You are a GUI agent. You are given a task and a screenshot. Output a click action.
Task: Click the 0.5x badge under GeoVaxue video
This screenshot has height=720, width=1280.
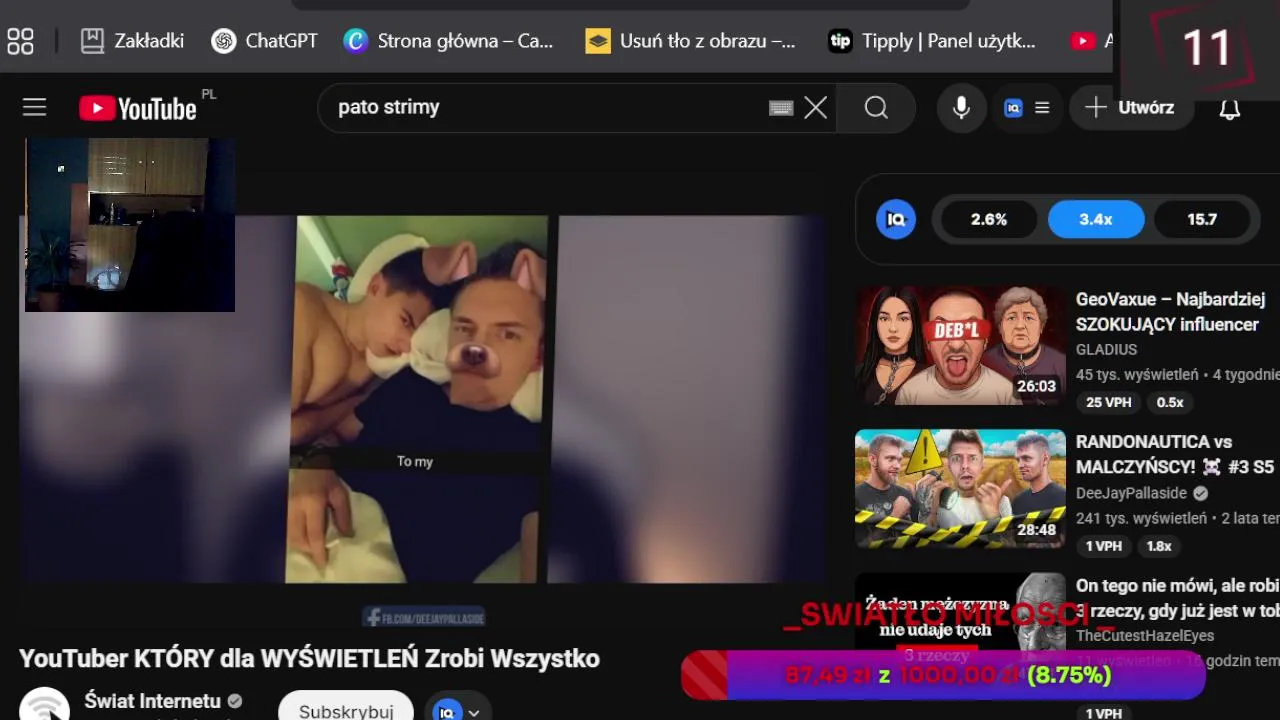1170,402
